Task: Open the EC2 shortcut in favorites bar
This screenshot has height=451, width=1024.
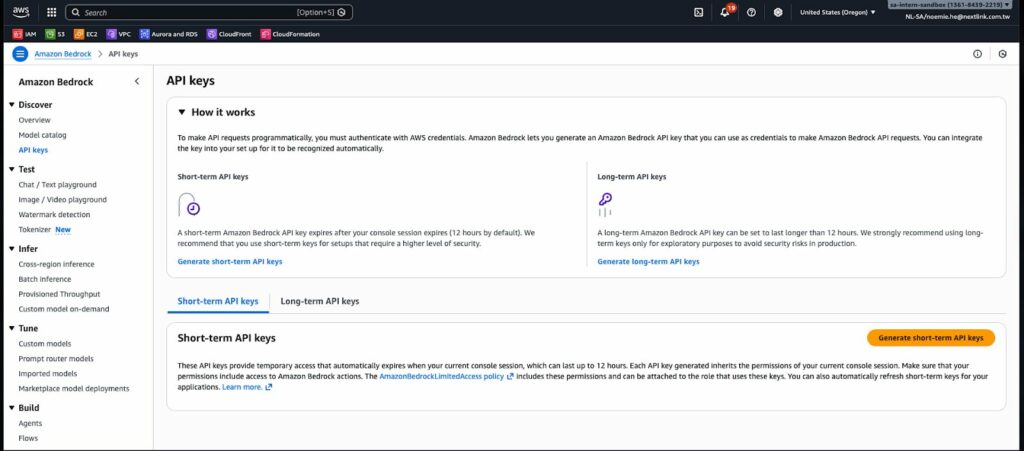Action: click(x=86, y=34)
